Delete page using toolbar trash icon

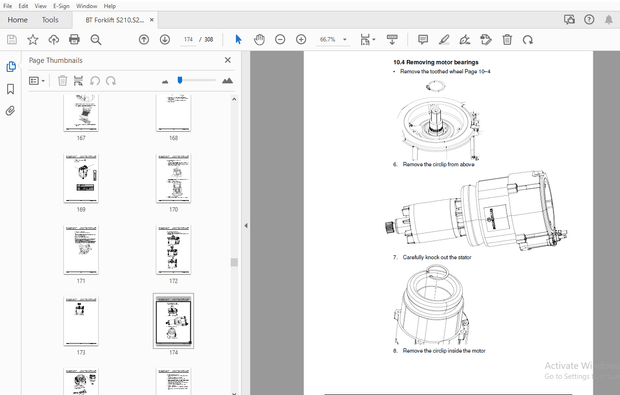click(x=507, y=40)
